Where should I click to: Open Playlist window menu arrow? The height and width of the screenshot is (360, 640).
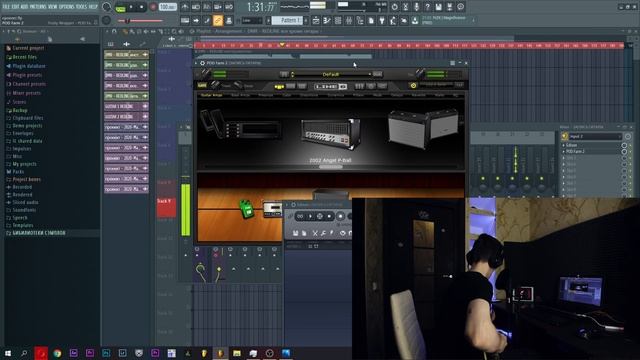pos(107,31)
